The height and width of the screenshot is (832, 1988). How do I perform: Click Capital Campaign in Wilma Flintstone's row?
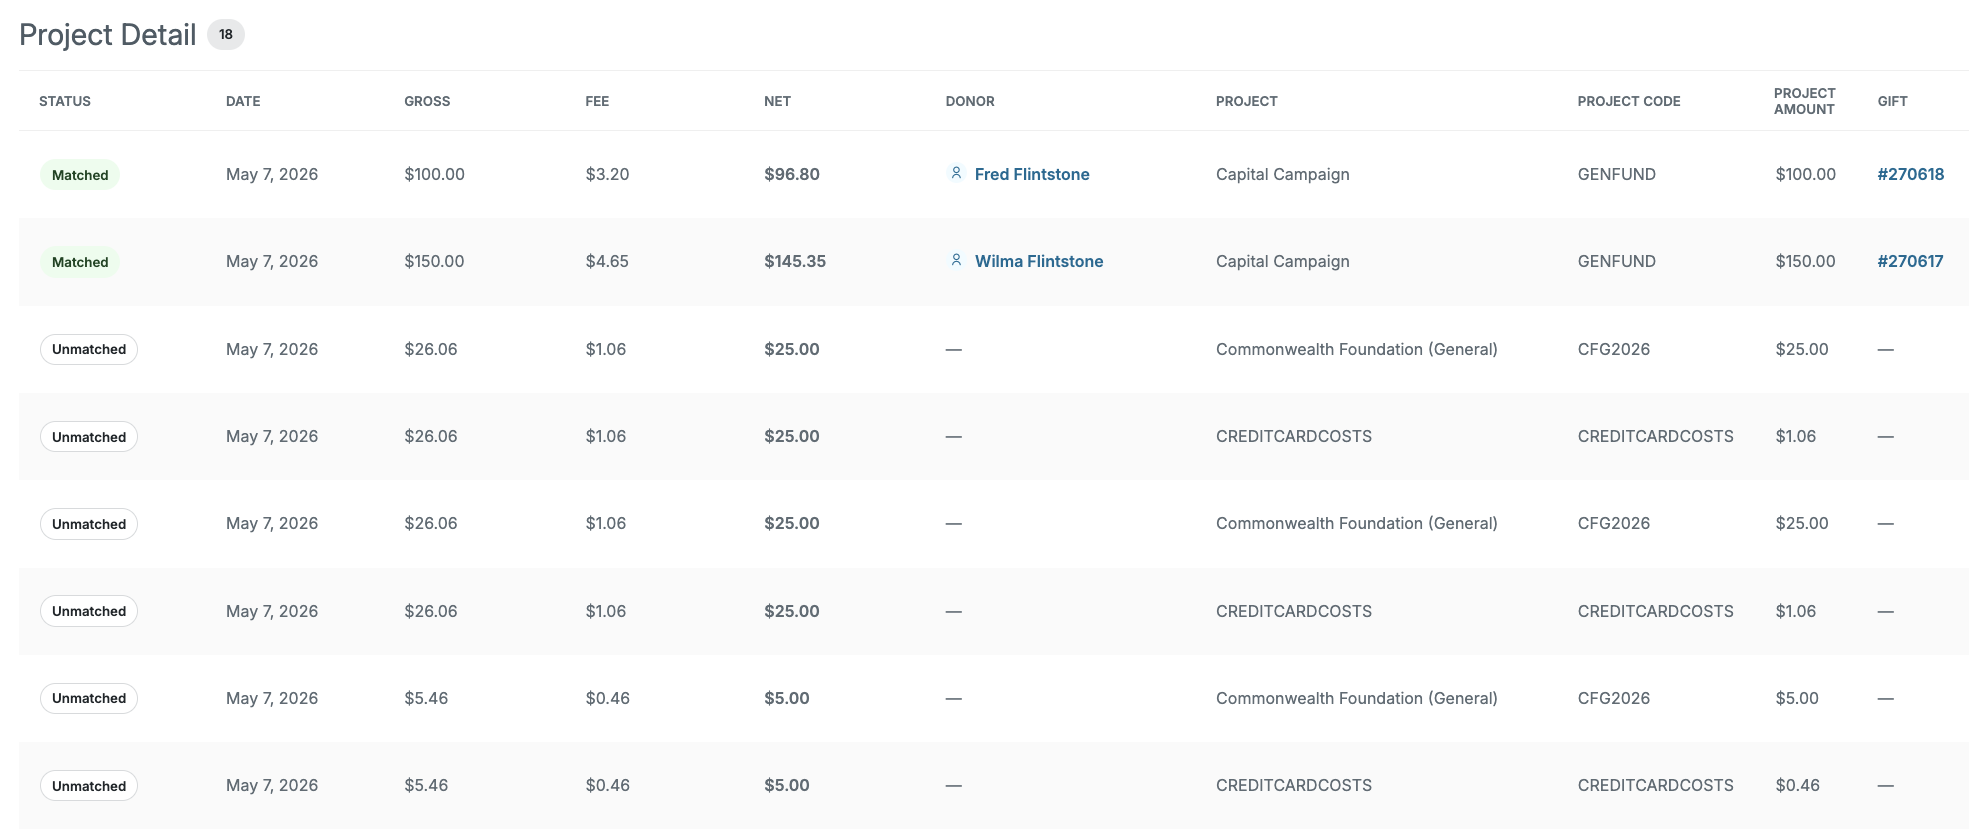point(1283,261)
